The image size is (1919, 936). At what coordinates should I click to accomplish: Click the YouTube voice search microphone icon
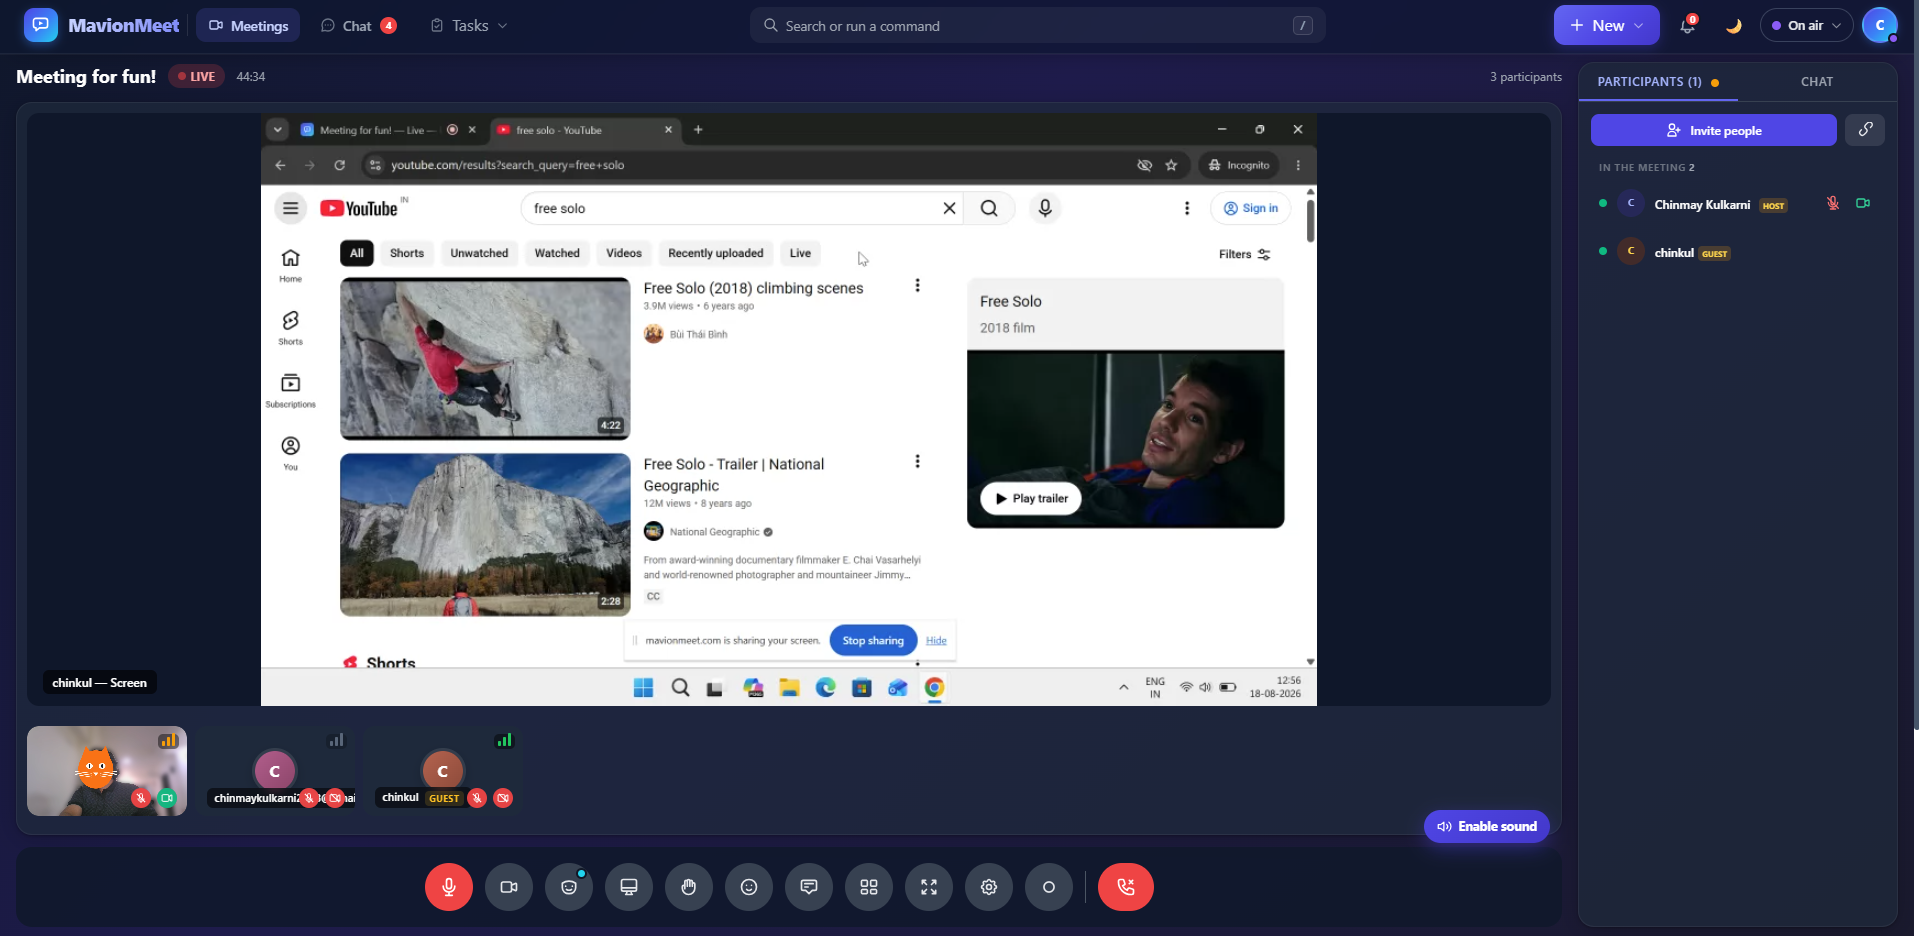1045,208
